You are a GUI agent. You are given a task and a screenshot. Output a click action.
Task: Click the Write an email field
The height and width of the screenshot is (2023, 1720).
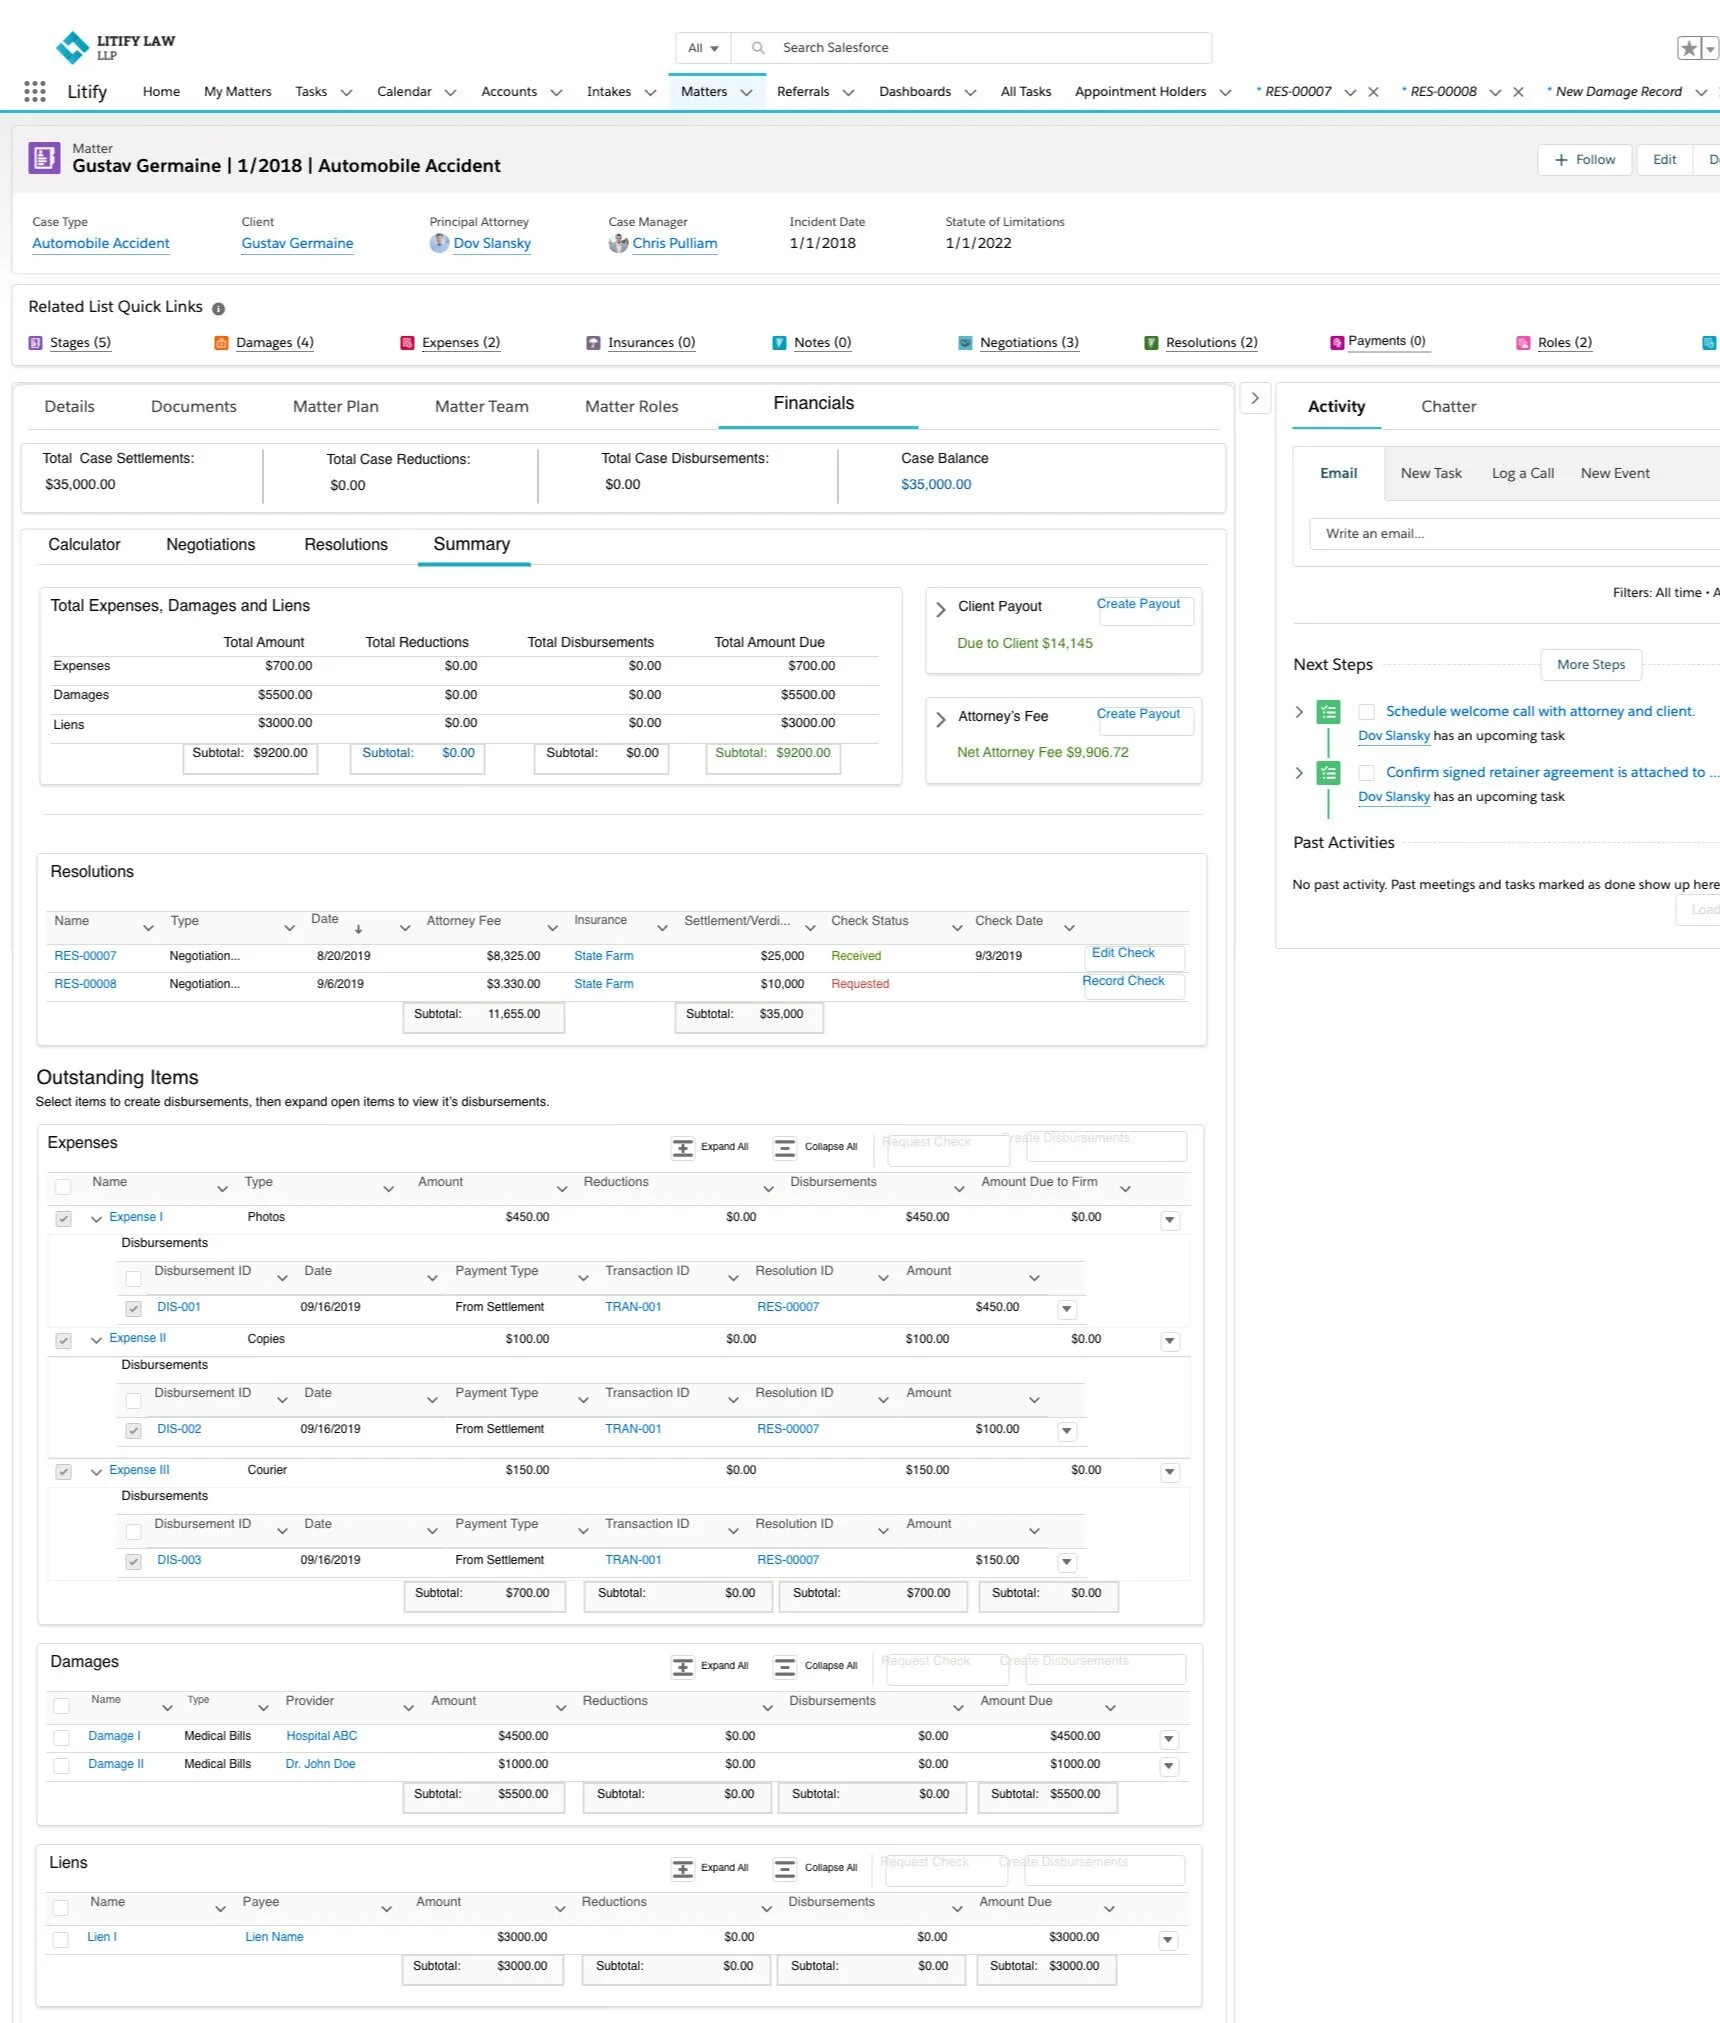[x=1515, y=534]
